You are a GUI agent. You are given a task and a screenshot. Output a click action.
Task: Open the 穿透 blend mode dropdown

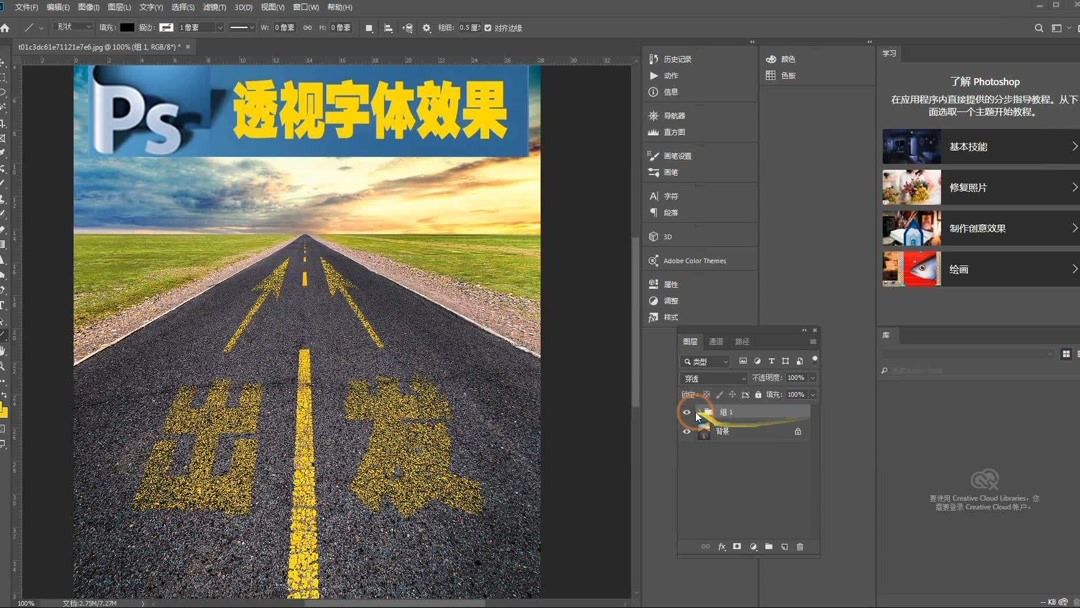[715, 377]
